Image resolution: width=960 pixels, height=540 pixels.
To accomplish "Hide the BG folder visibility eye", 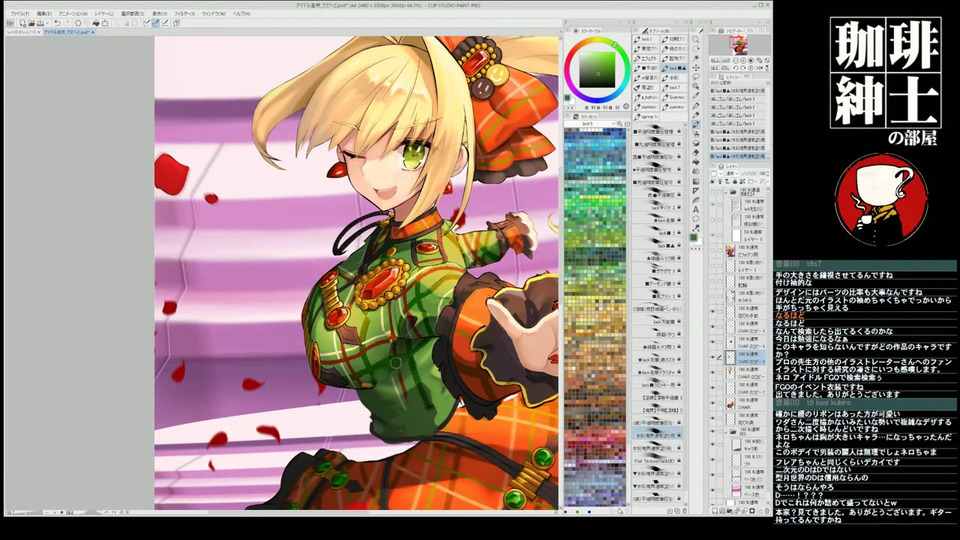I will tap(712, 431).
